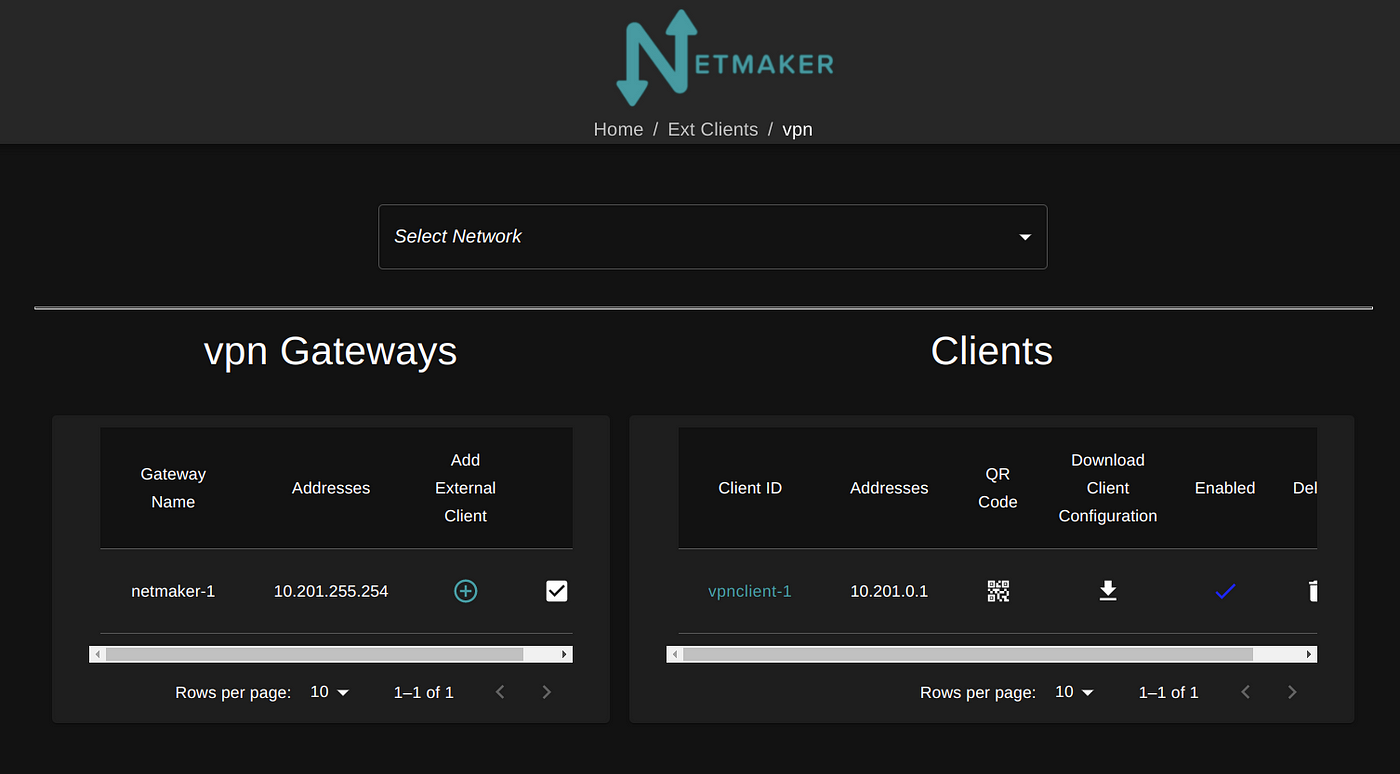Viewport: 1400px width, 774px height.
Task: Click previous page arrow in Gateways pagination
Action: pos(500,691)
